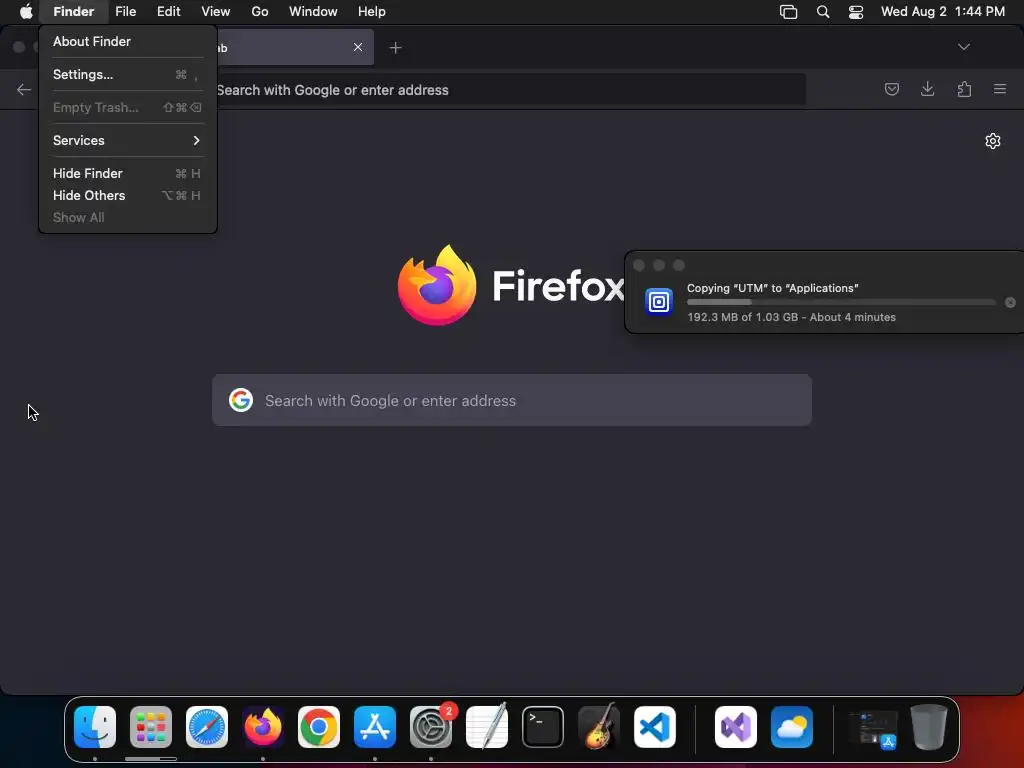
Task: Open Terminal from the Dock
Action: [543, 727]
